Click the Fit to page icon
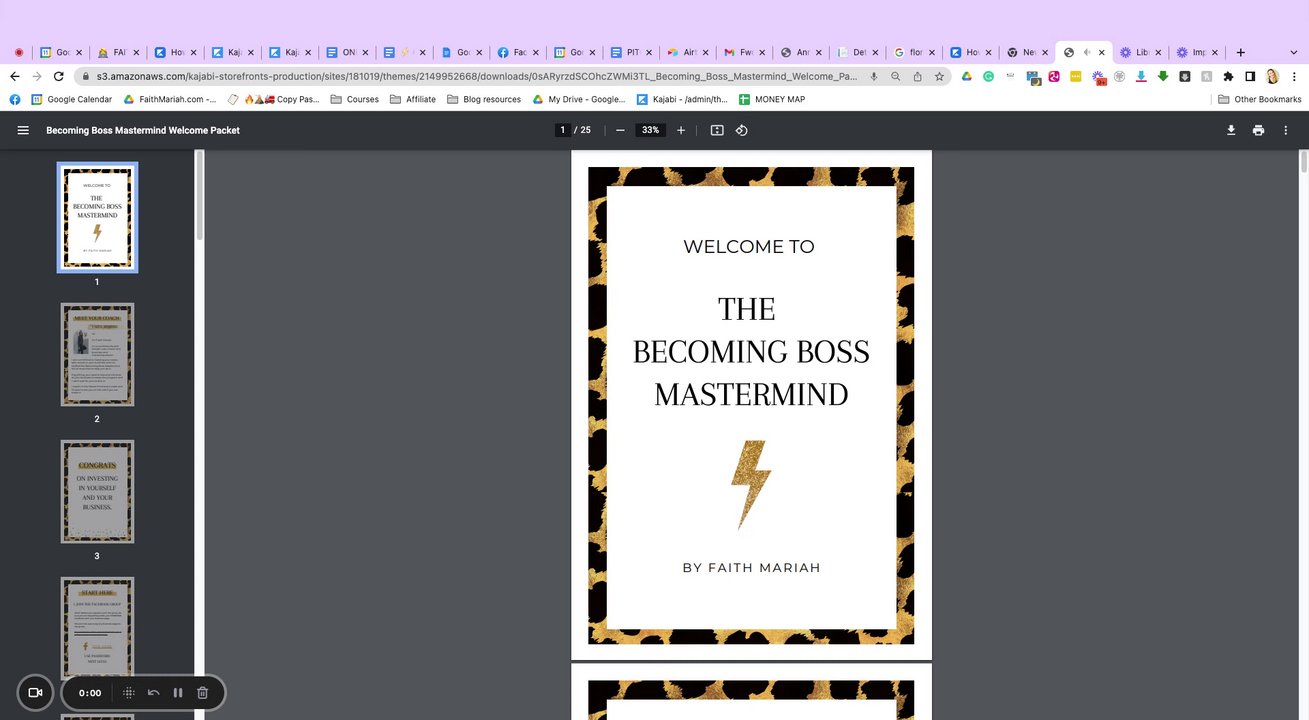Image resolution: width=1309 pixels, height=720 pixels. click(x=717, y=130)
